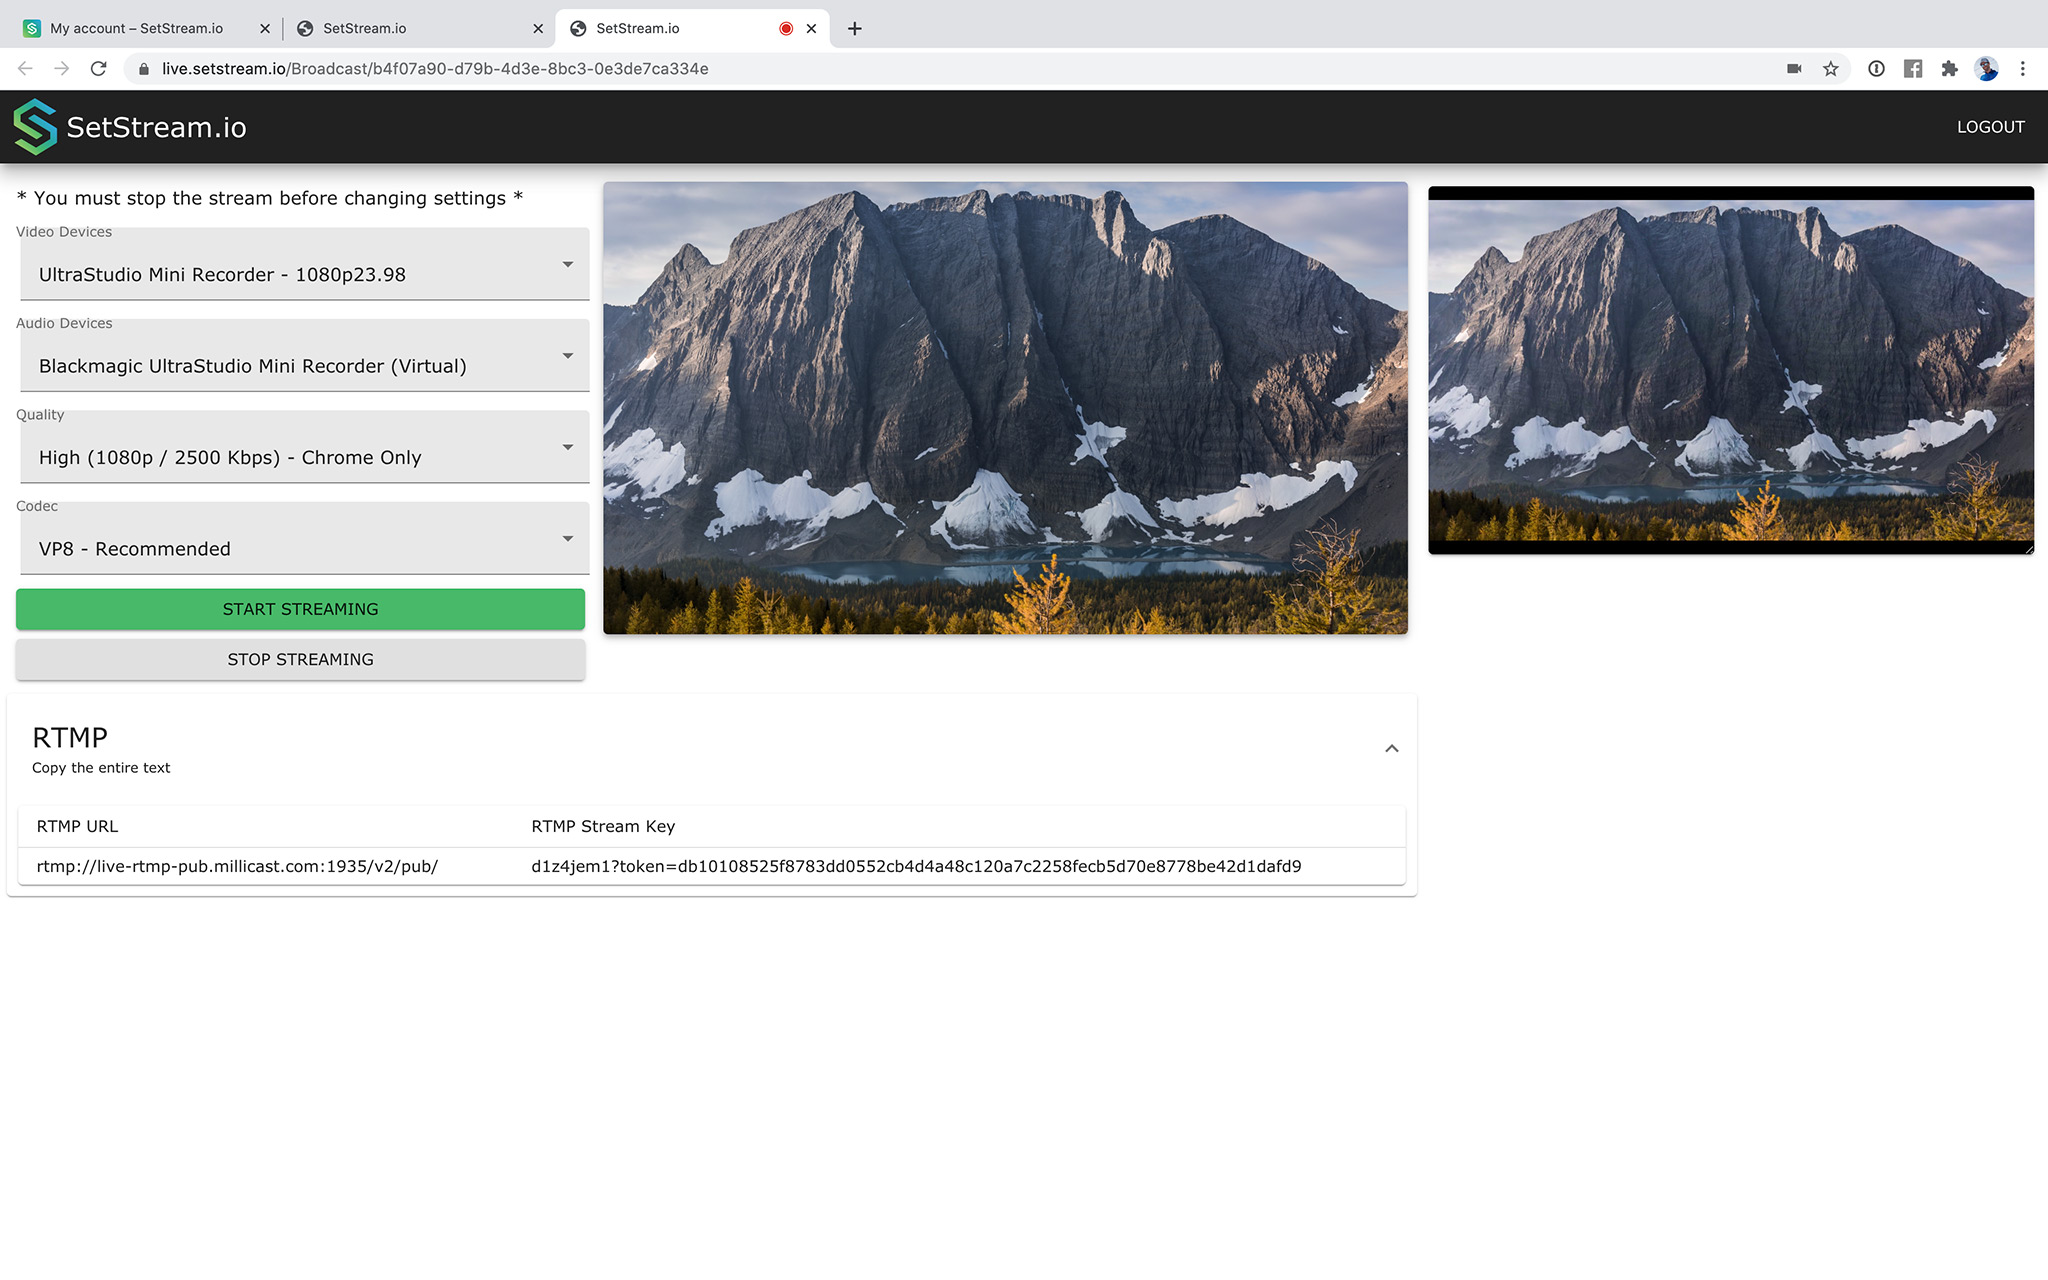Screen dimensions: 2048x1280
Task: Click the RTMP Stream Key column header
Action: click(x=603, y=826)
